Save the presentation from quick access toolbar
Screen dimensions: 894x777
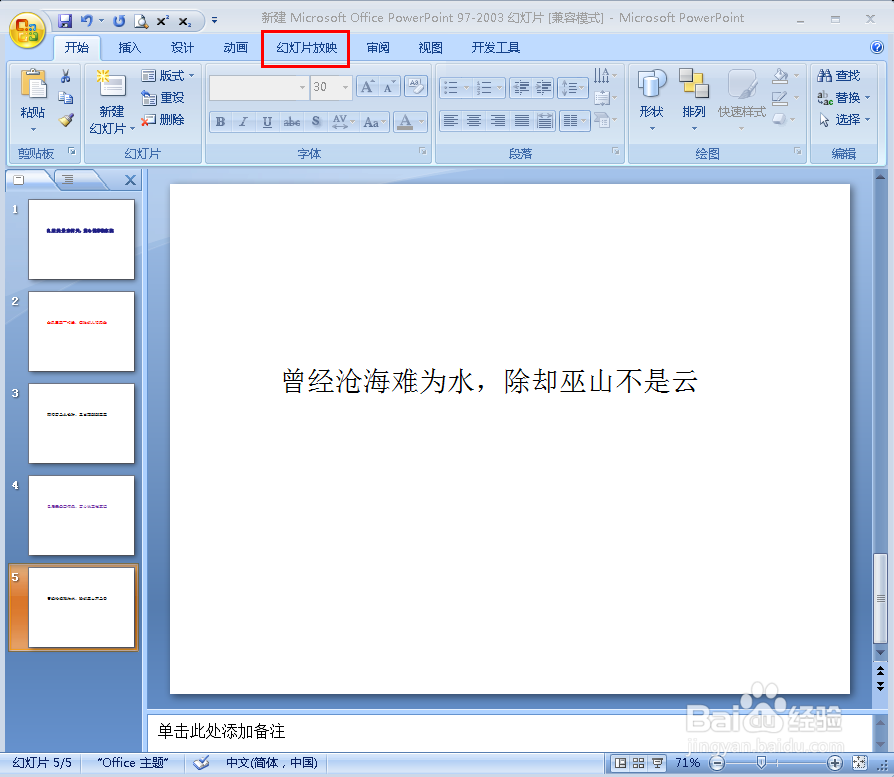click(65, 21)
